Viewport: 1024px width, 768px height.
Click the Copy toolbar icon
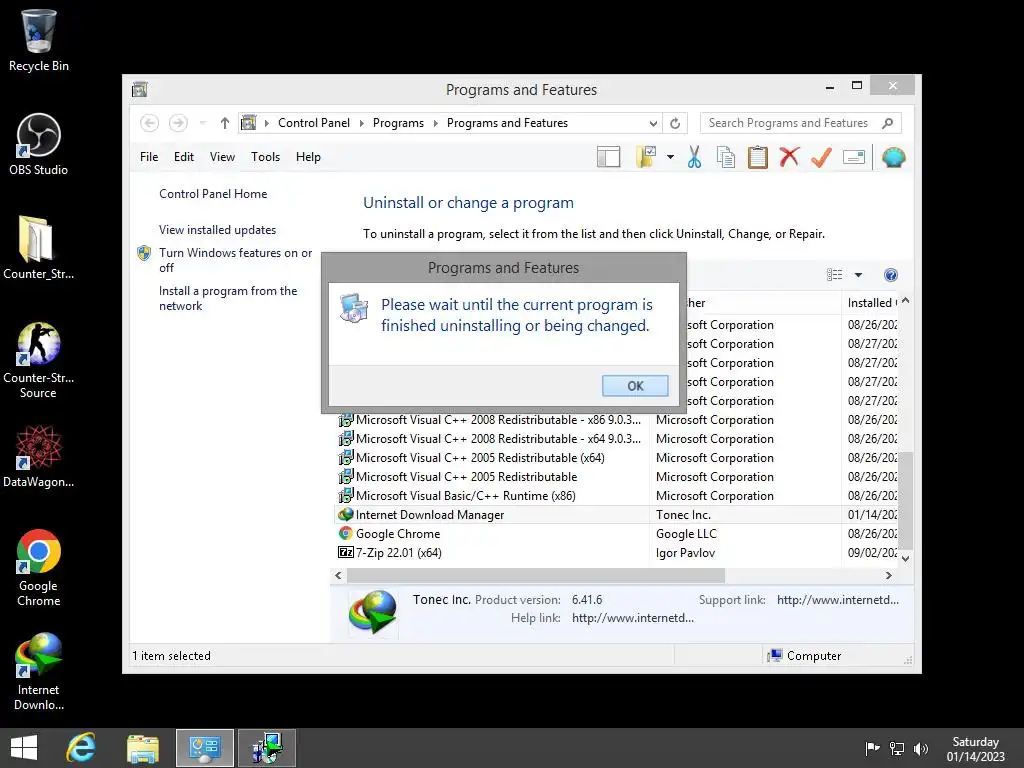tap(726, 157)
